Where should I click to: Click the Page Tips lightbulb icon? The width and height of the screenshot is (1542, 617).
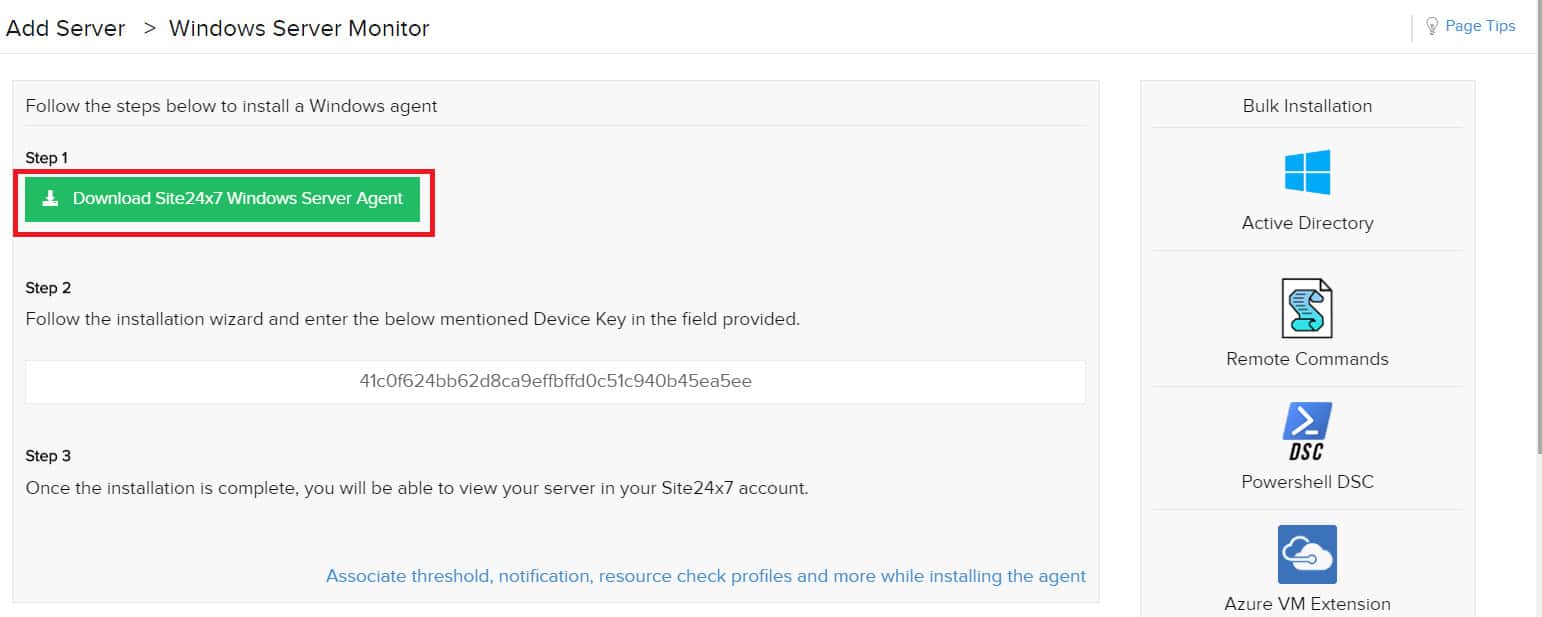(x=1432, y=26)
